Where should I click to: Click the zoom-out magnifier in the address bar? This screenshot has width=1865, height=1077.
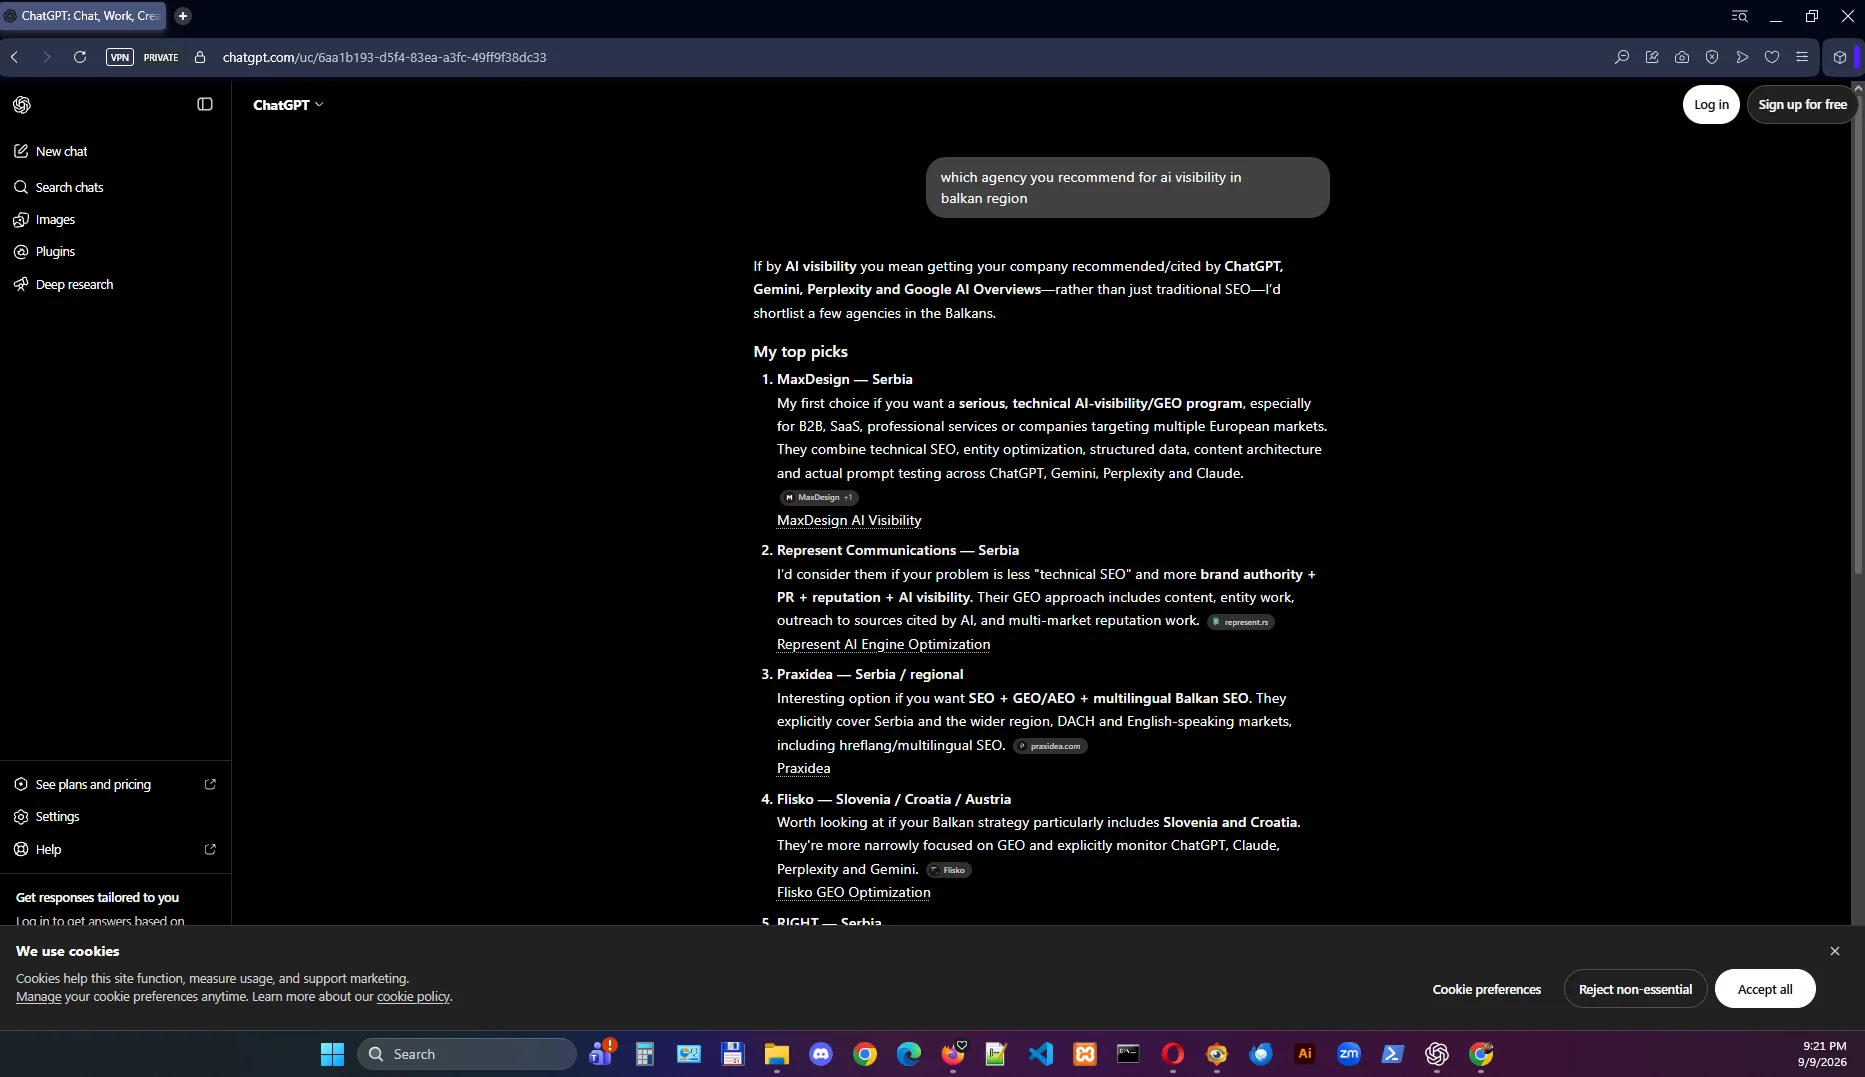(x=1622, y=57)
